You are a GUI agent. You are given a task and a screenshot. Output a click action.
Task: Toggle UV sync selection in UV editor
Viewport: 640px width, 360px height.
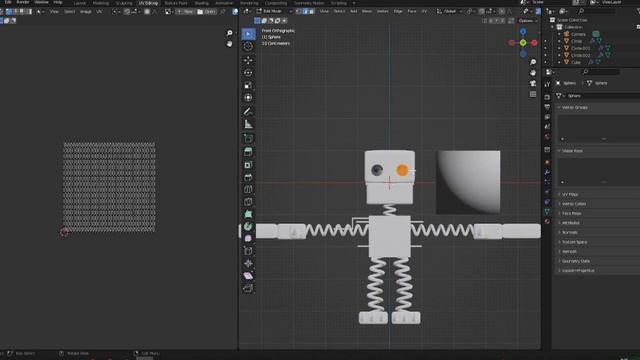[2, 11]
